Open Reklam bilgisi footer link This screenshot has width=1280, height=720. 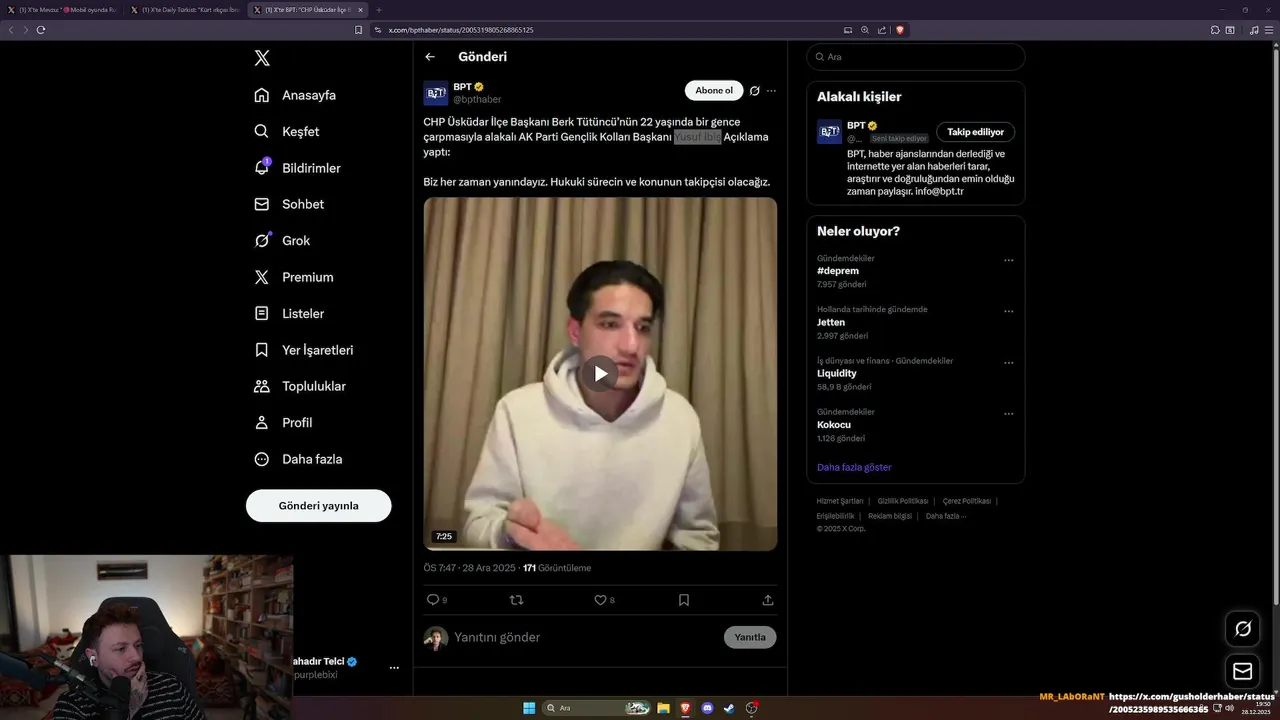coord(890,516)
